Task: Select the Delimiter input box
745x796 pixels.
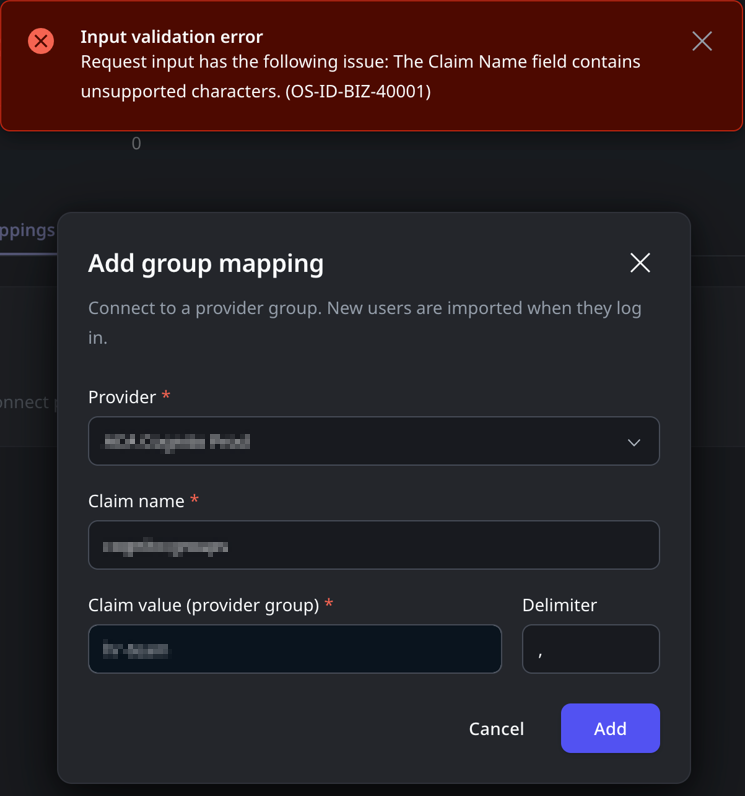Action: [x=590, y=649]
